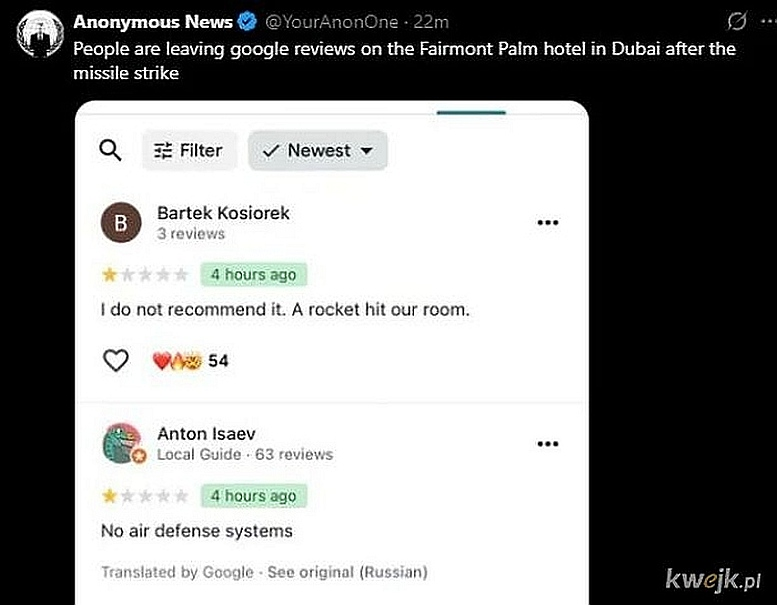Image resolution: width=777 pixels, height=605 pixels.
Task: Expand the Newest sort dropdown
Action: (x=317, y=150)
